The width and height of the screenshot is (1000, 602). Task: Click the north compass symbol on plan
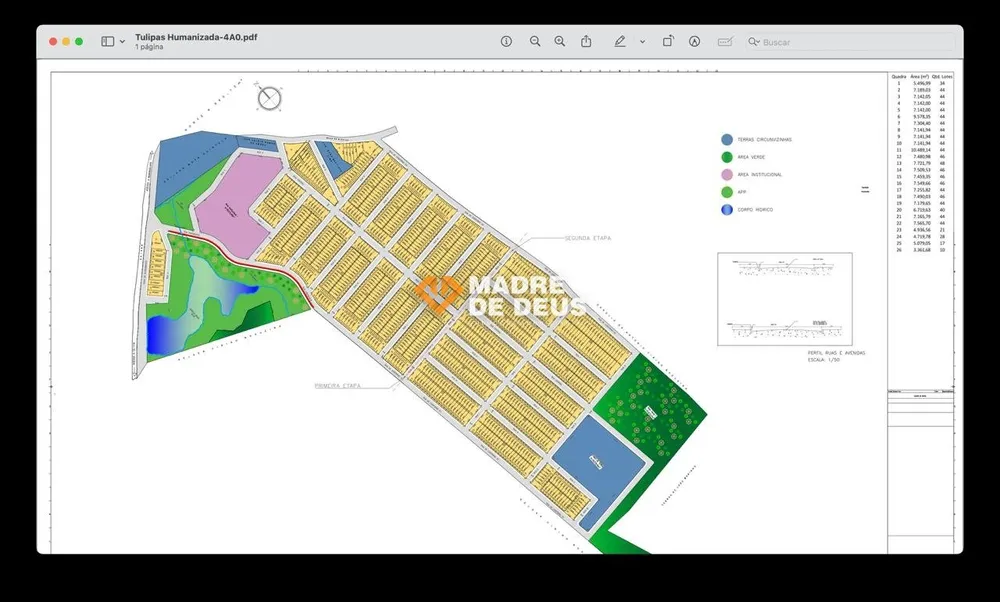coord(269,98)
